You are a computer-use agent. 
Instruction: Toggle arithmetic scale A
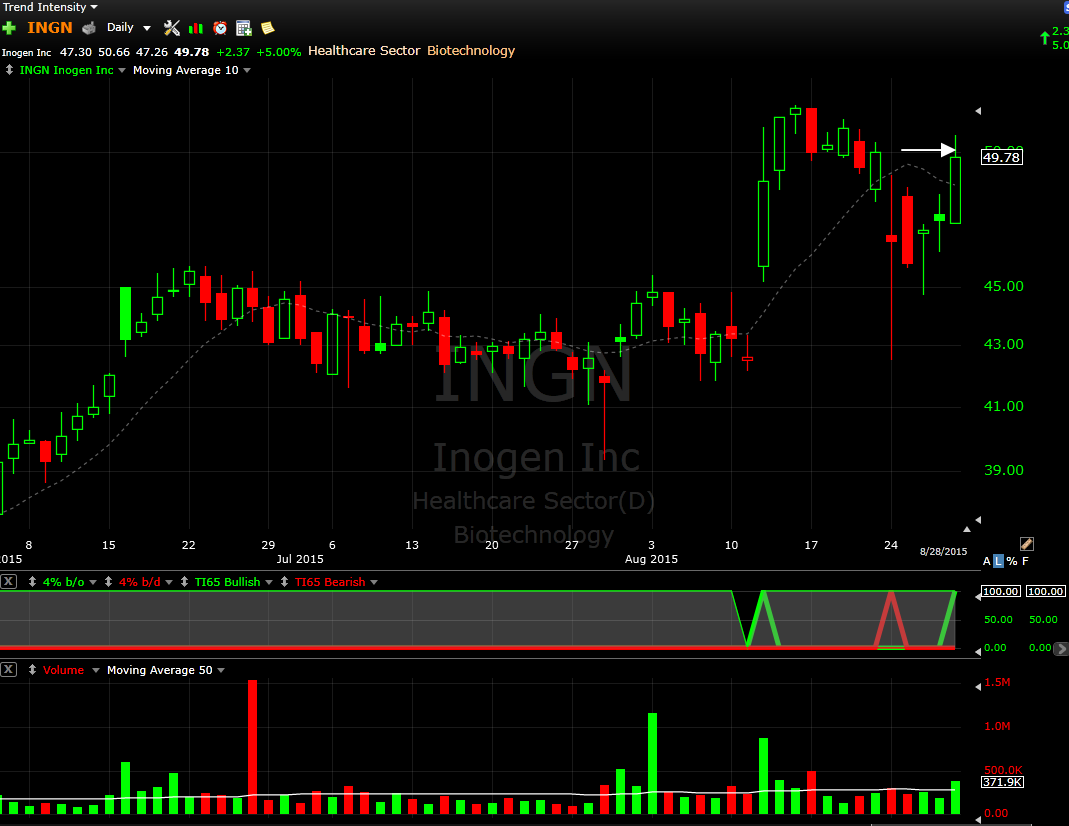(987, 561)
